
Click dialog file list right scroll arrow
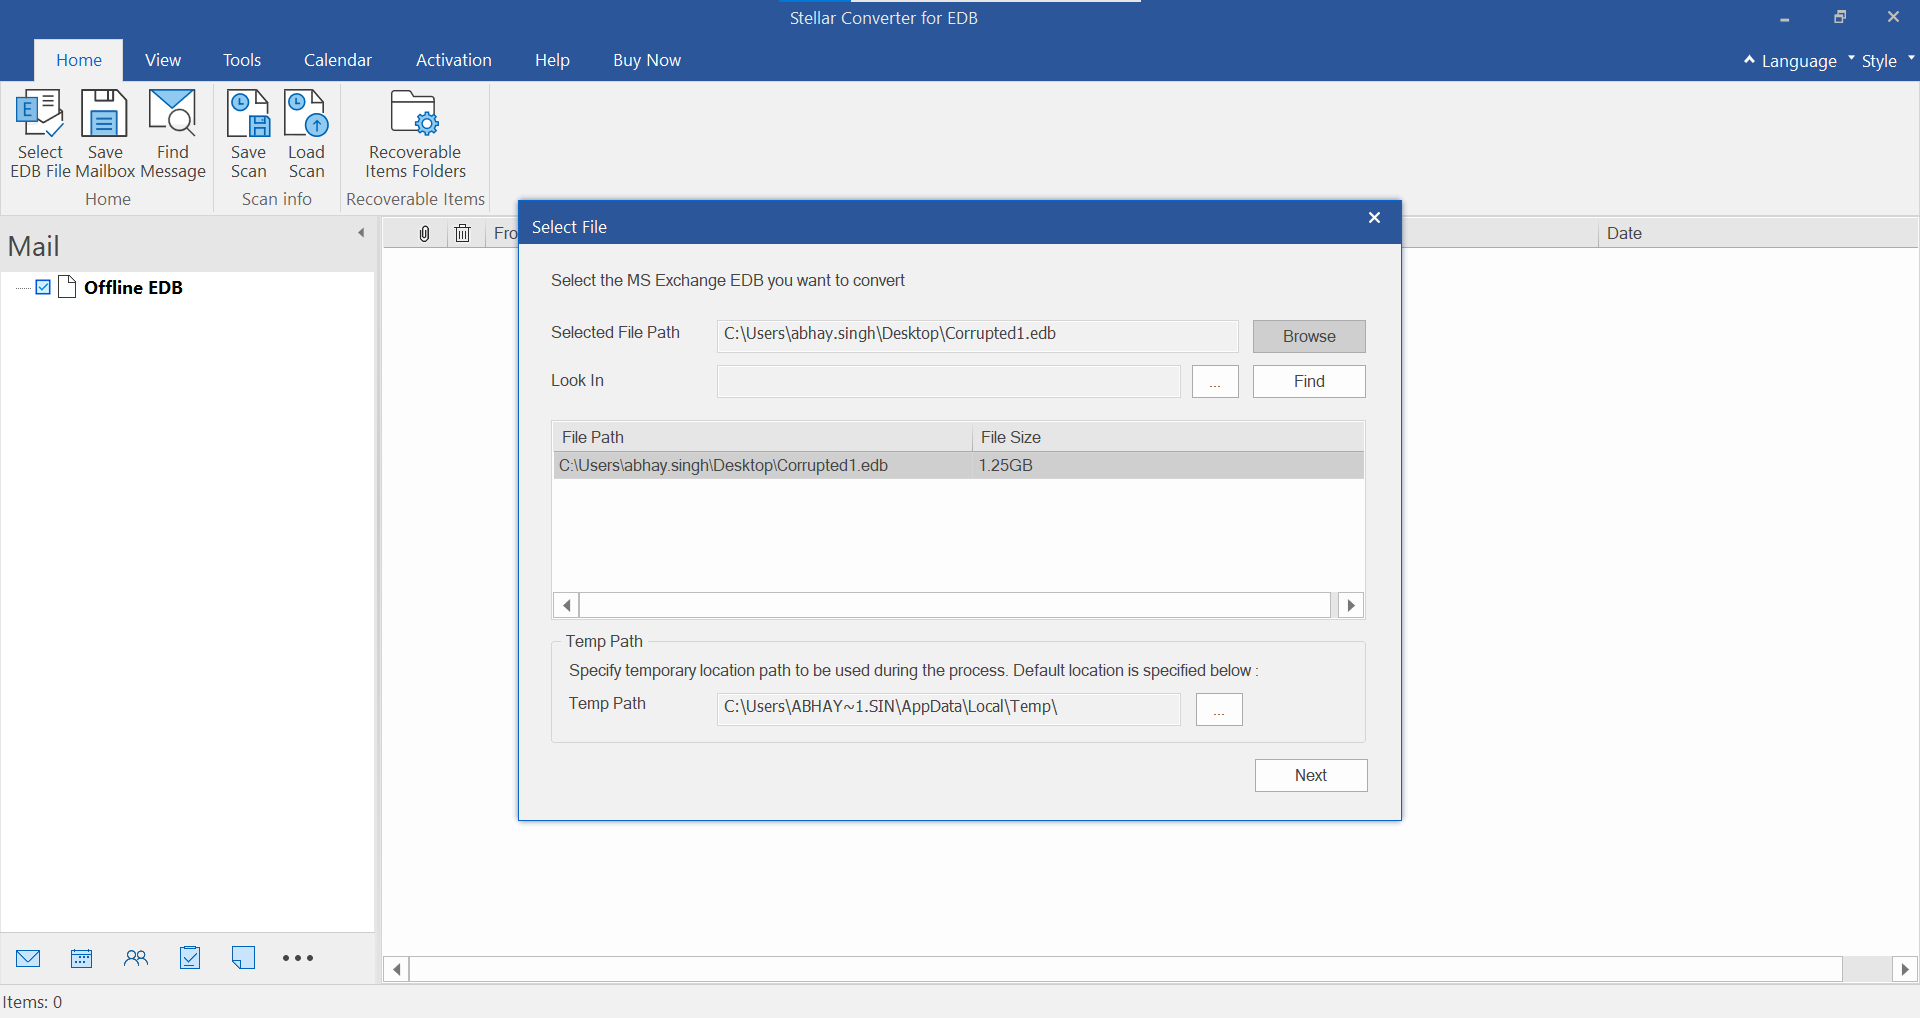(x=1351, y=605)
